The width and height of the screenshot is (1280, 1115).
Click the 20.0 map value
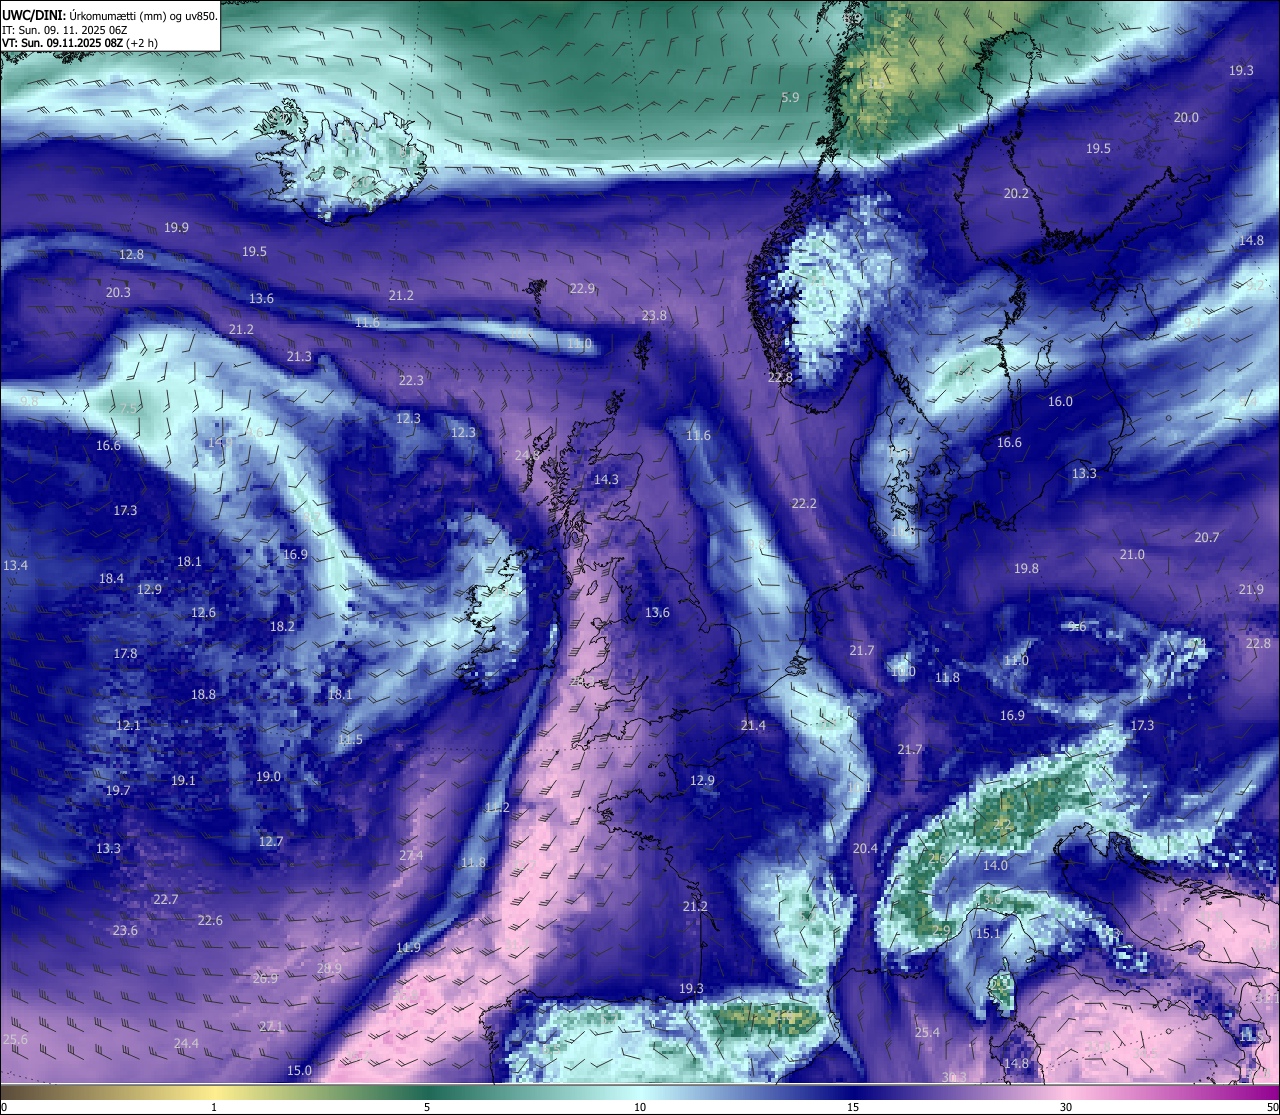1186,117
